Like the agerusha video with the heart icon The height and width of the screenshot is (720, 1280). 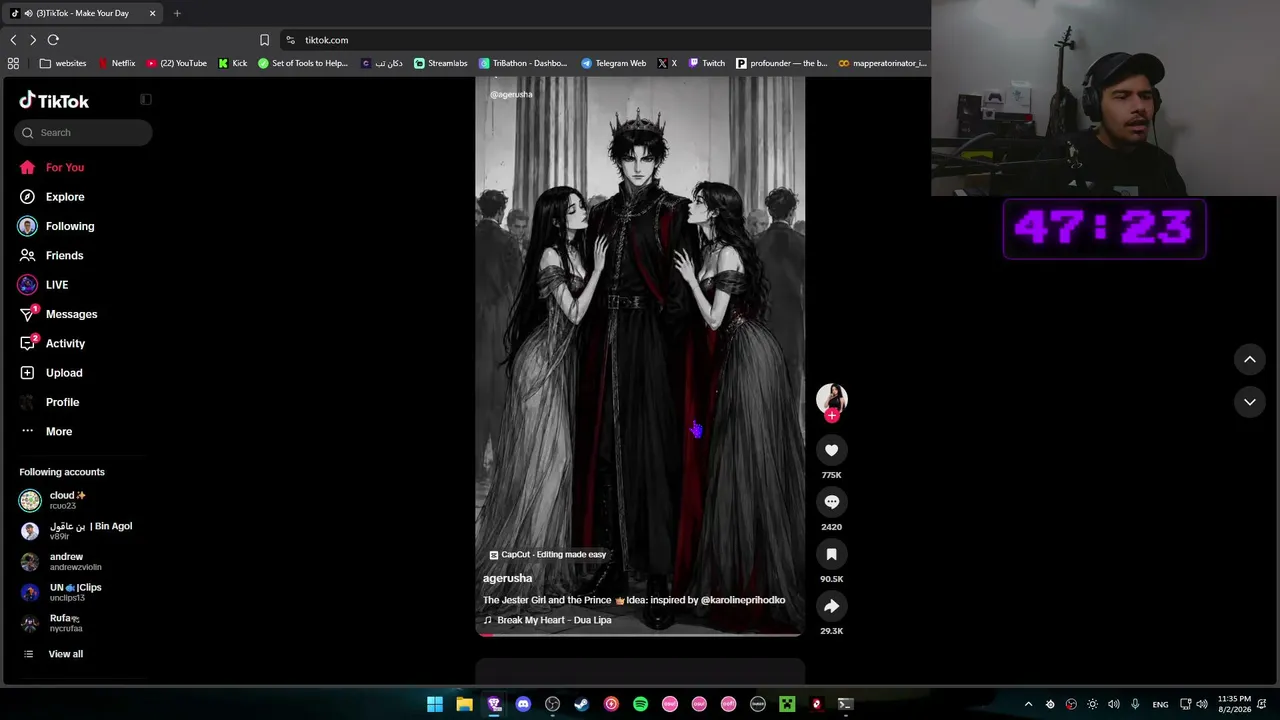tap(831, 451)
